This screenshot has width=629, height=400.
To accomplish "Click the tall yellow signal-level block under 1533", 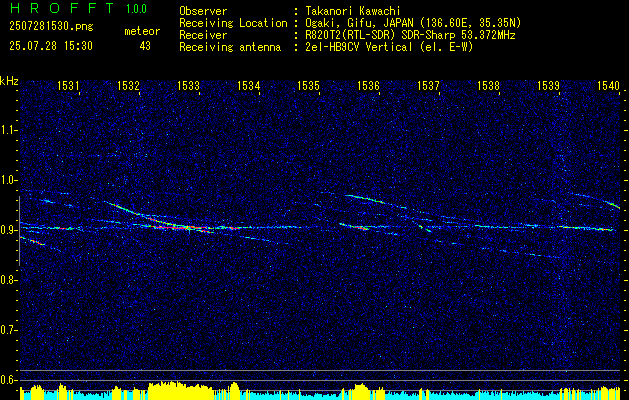I will [181, 390].
